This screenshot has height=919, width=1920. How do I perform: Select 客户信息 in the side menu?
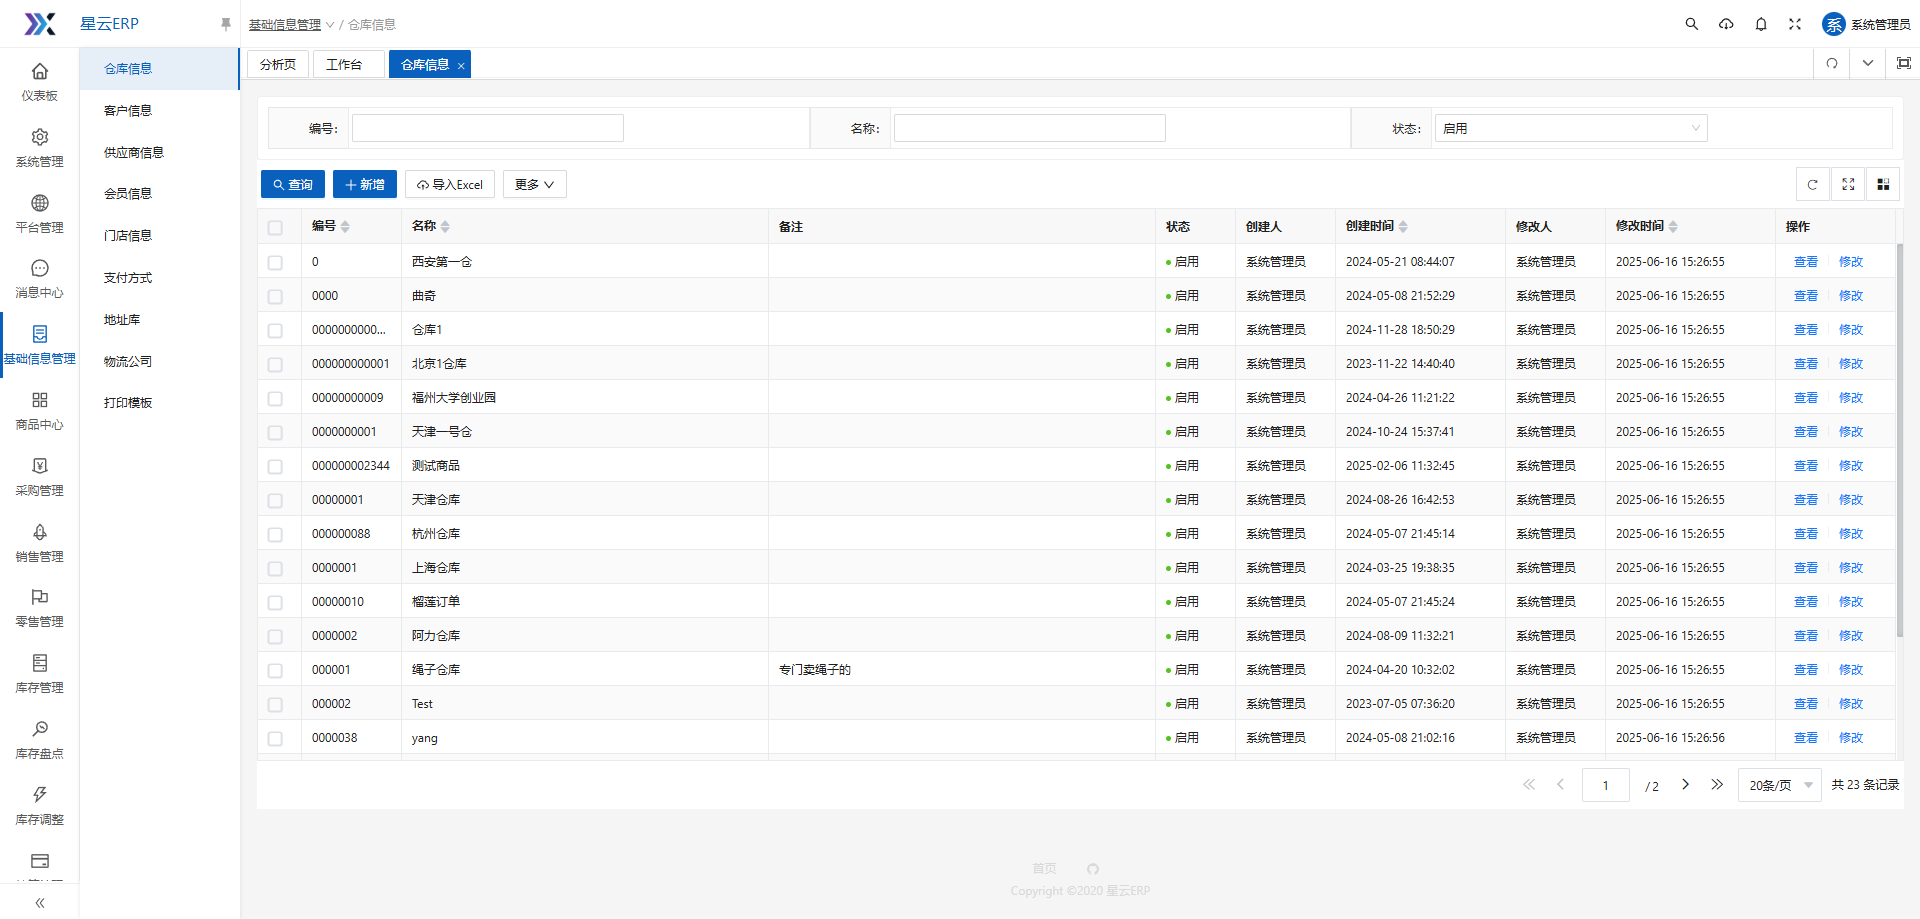tap(128, 111)
